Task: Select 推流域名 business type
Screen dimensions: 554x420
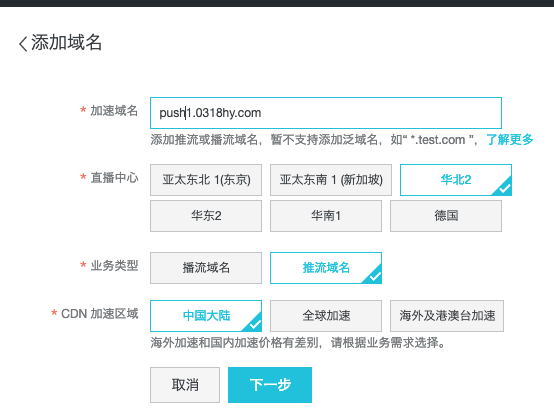Action: click(326, 268)
